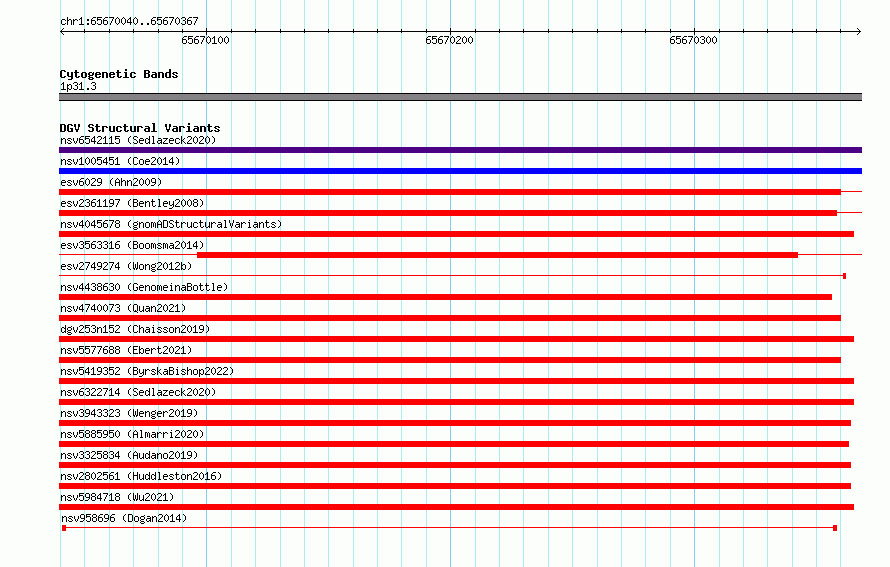Select the red bar under nsv6322714
The height and width of the screenshot is (567, 890).
point(456,402)
